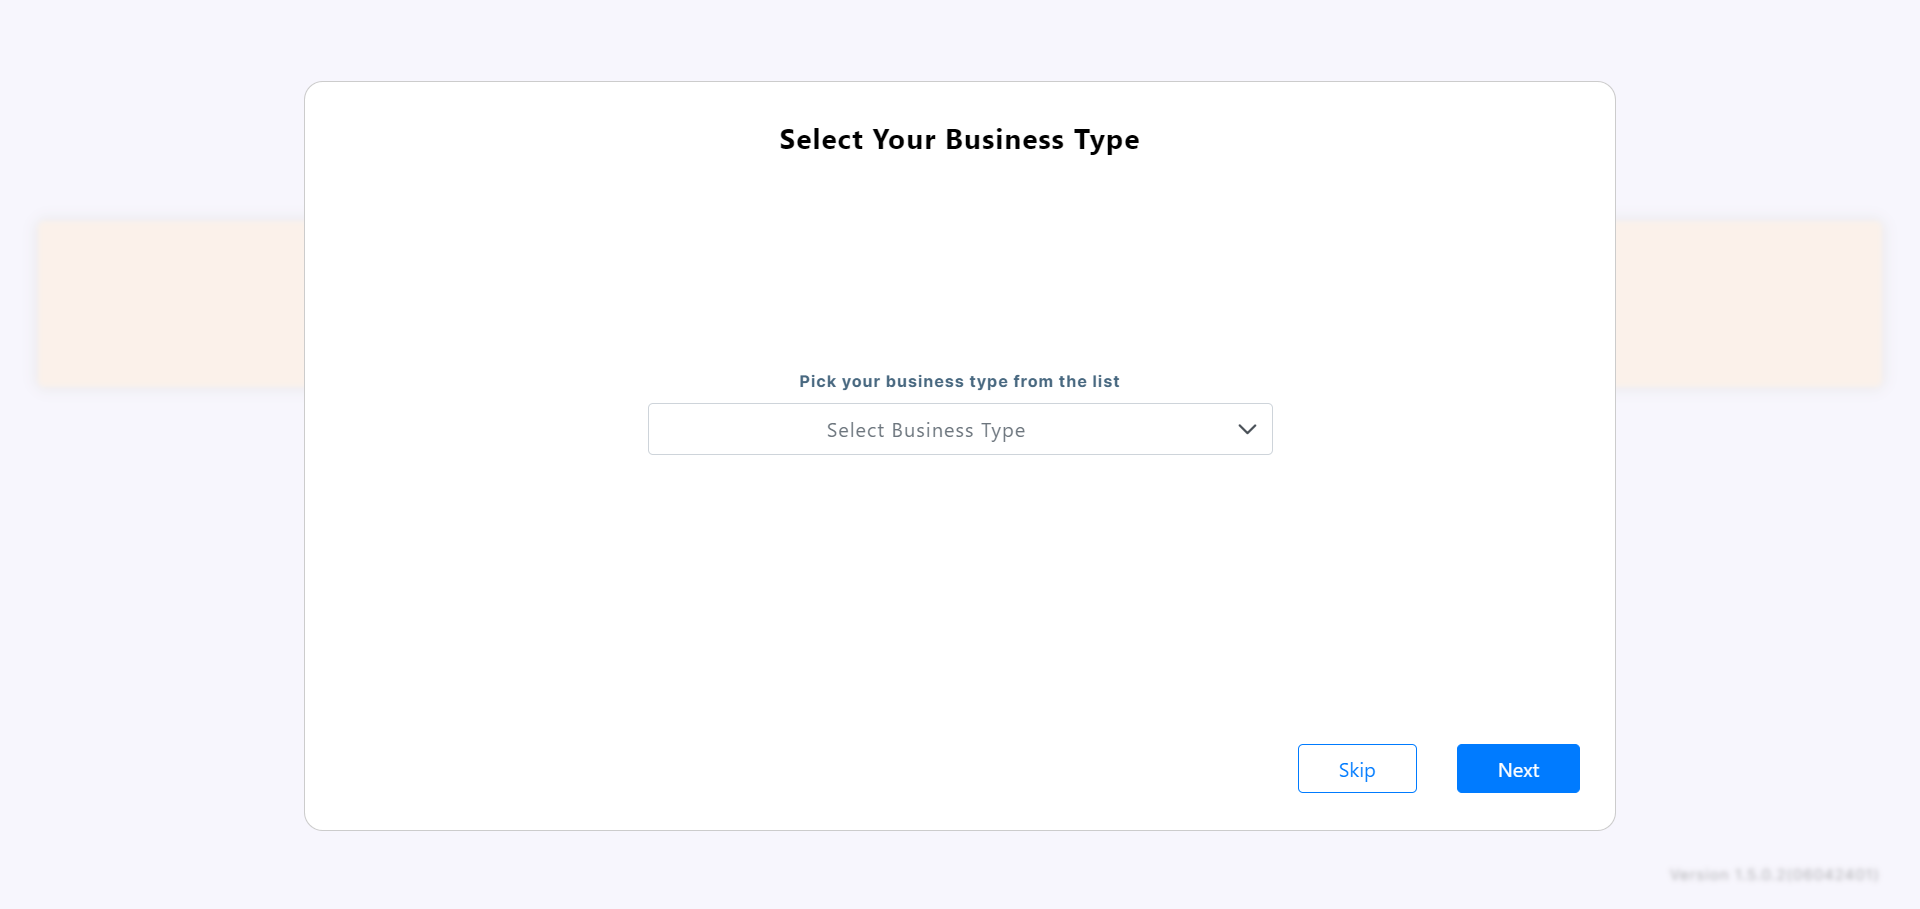Screen dimensions: 1920x909
Task: Click the peach banner left of the dialog
Action: pyautogui.click(x=170, y=304)
